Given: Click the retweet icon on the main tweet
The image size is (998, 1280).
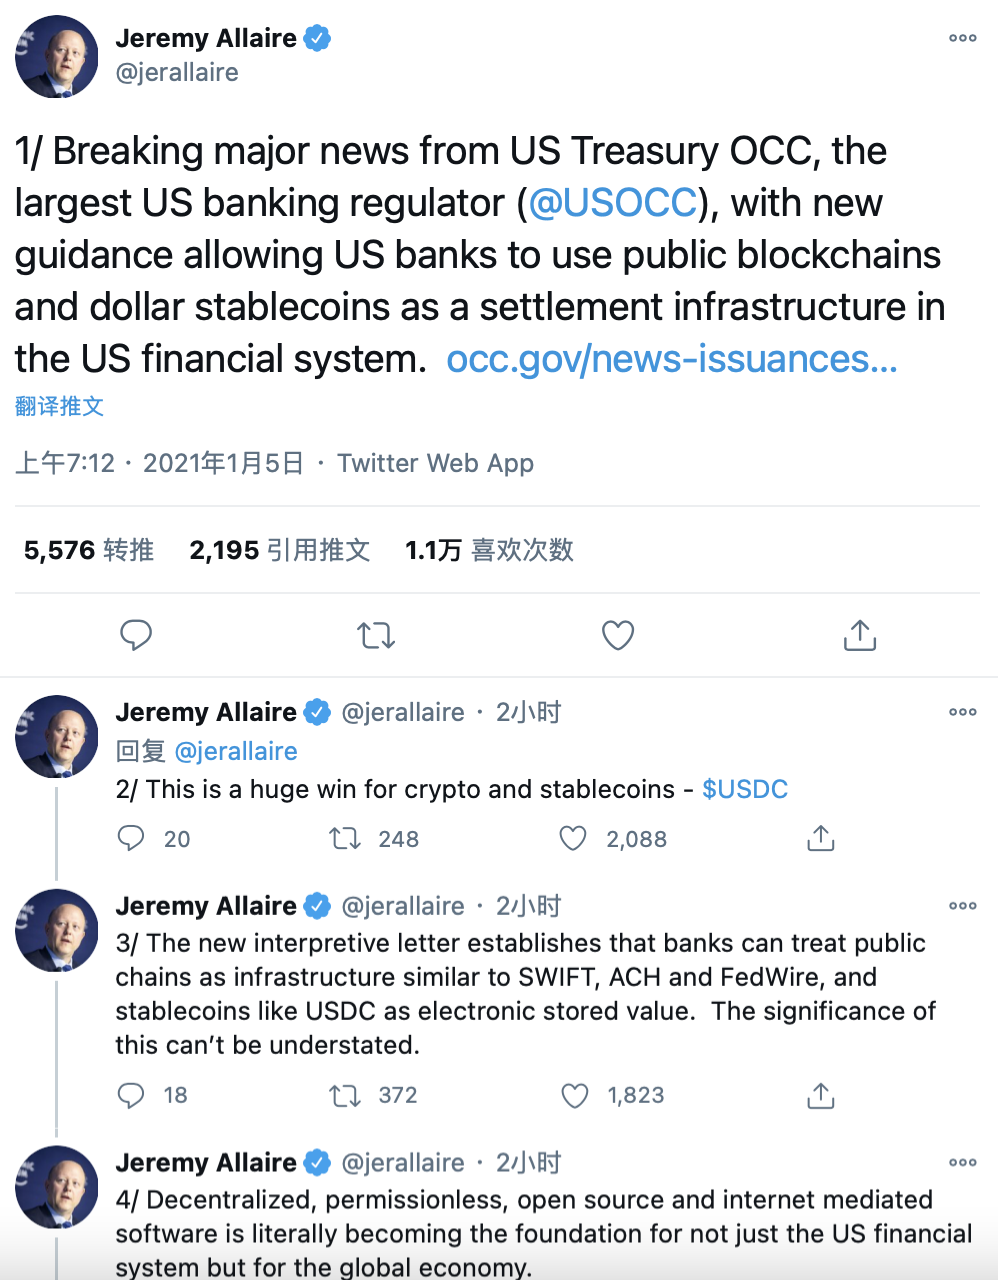Looking at the screenshot, I should pos(376,635).
